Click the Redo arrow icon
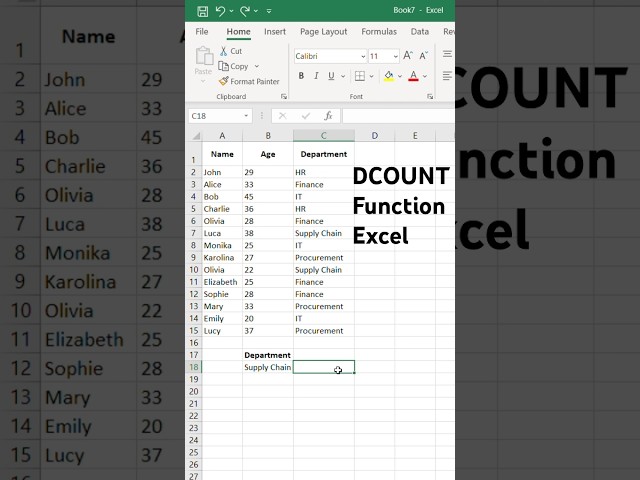Image resolution: width=640 pixels, height=480 pixels. click(245, 11)
